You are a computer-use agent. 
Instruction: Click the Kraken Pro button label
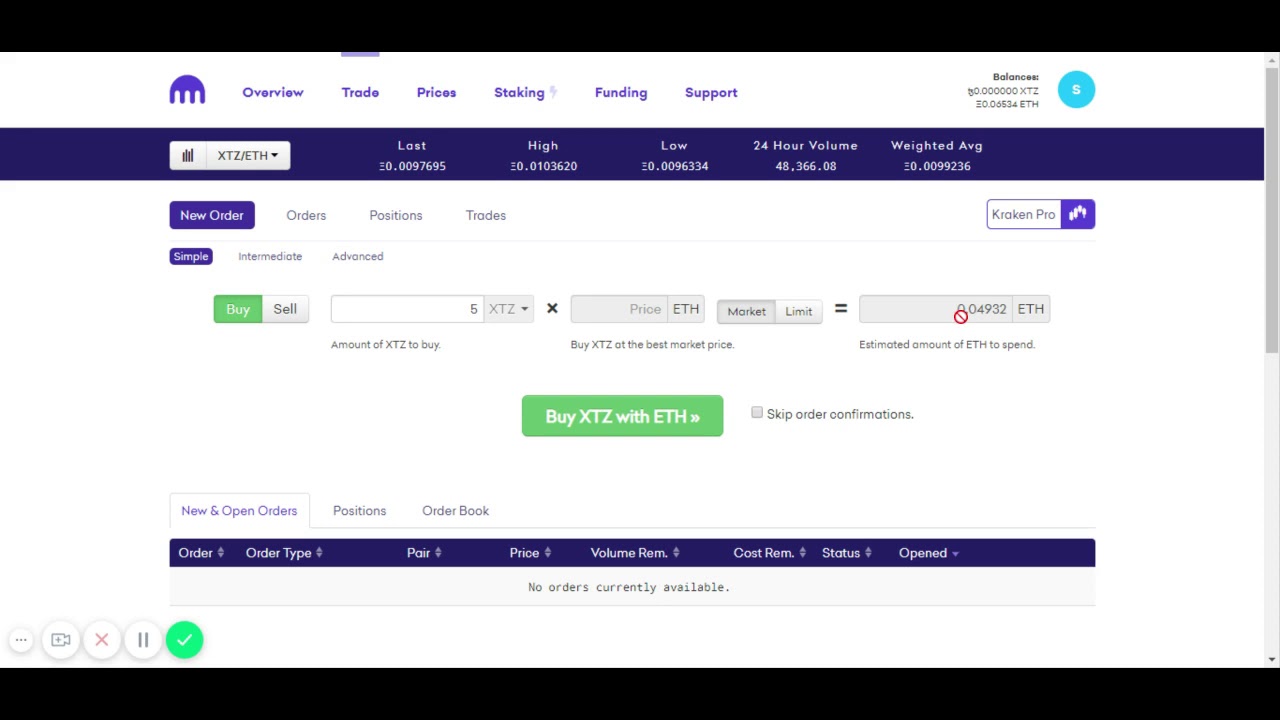[x=1023, y=214]
